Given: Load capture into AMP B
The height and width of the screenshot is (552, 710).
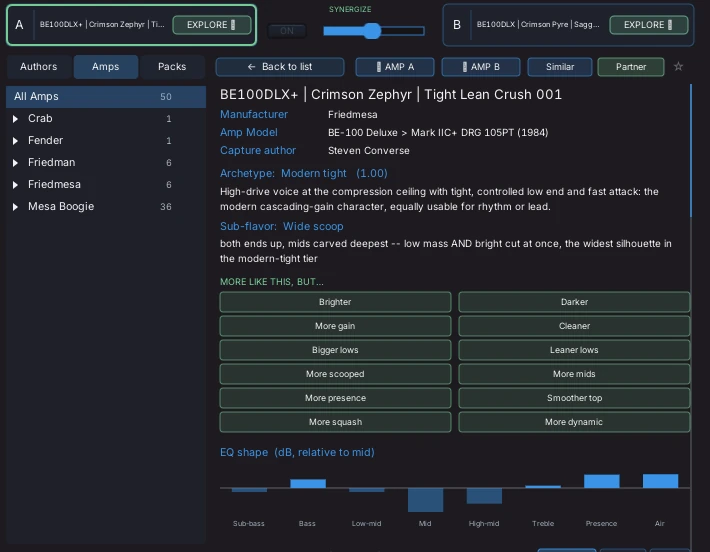Looking at the screenshot, I should pos(481,67).
